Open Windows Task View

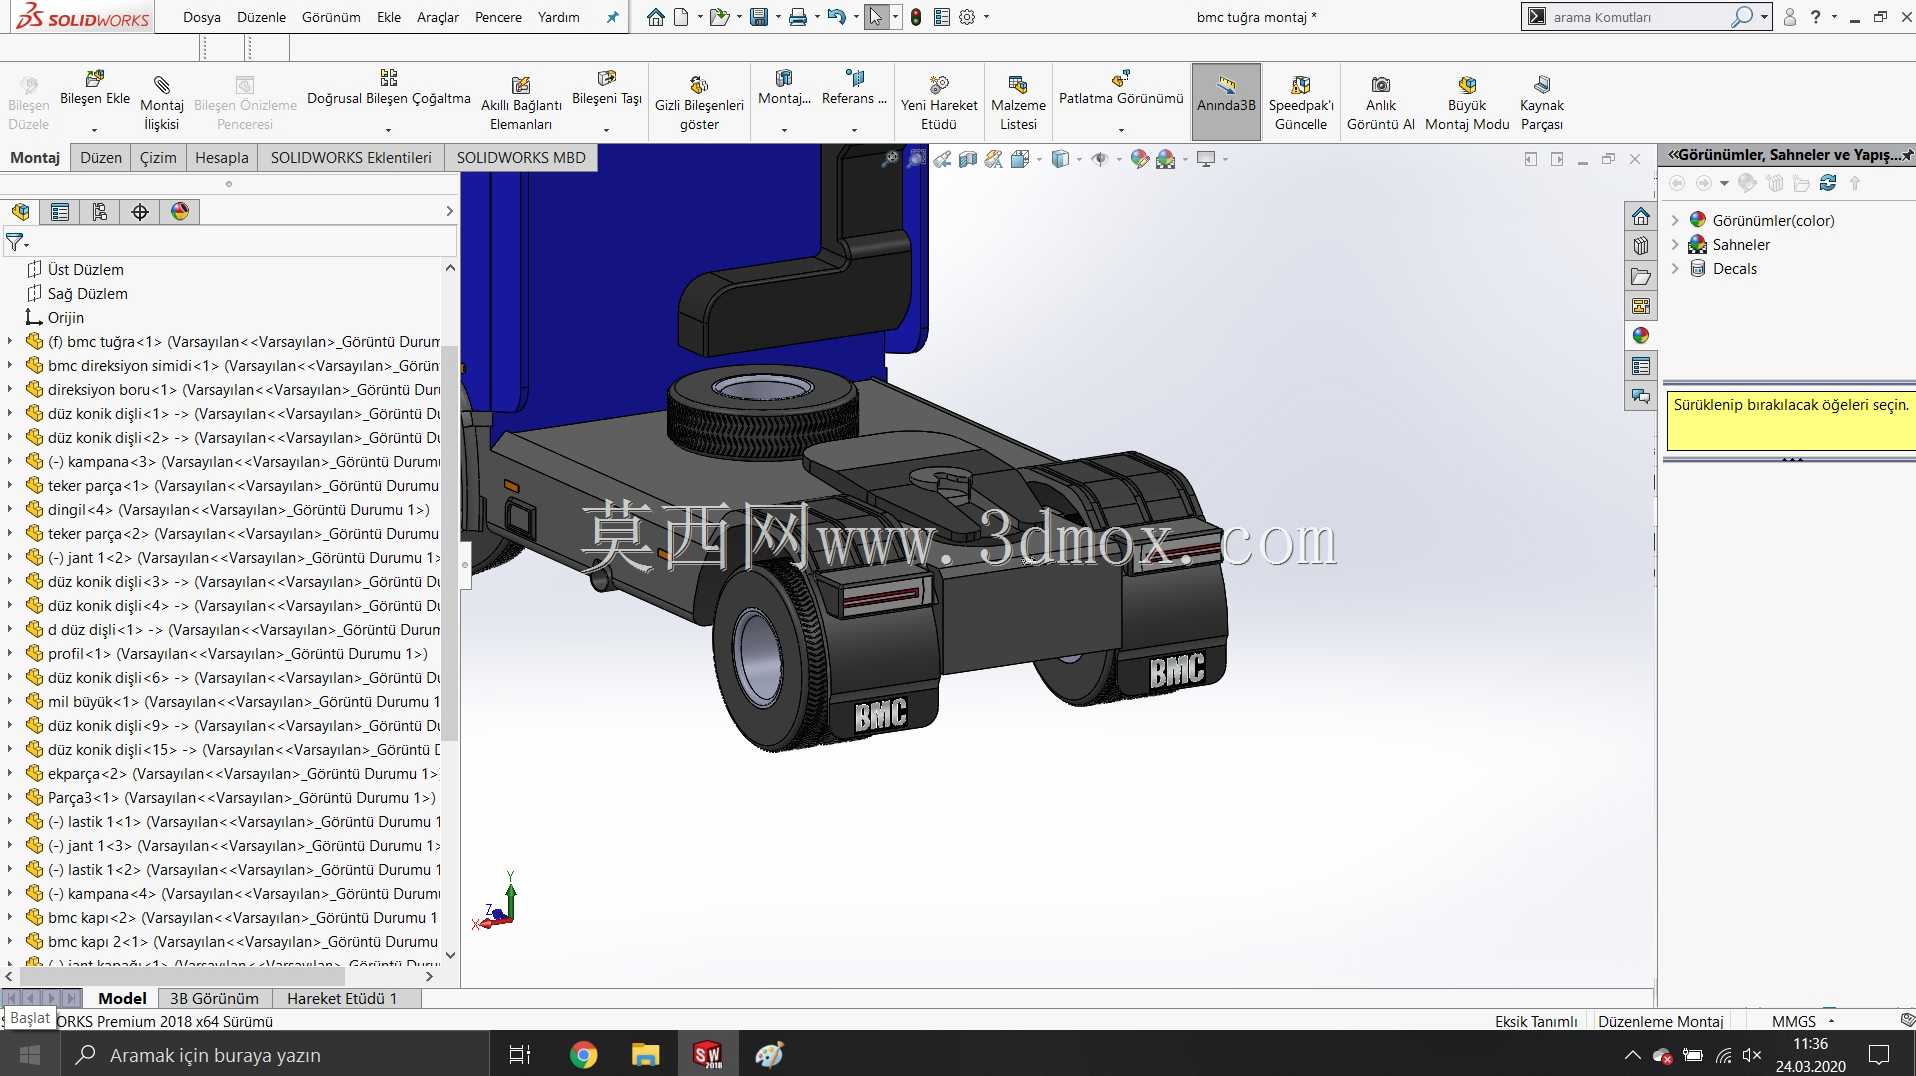[520, 1055]
